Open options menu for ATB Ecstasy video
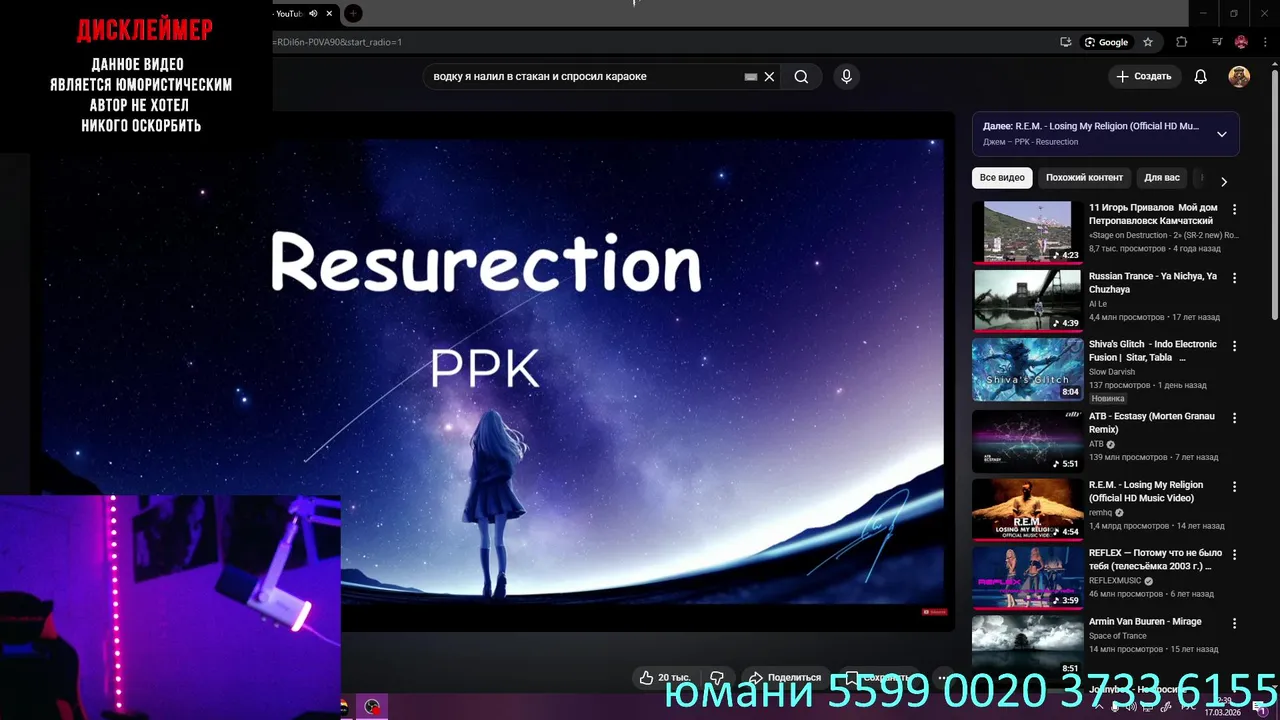 (1234, 418)
